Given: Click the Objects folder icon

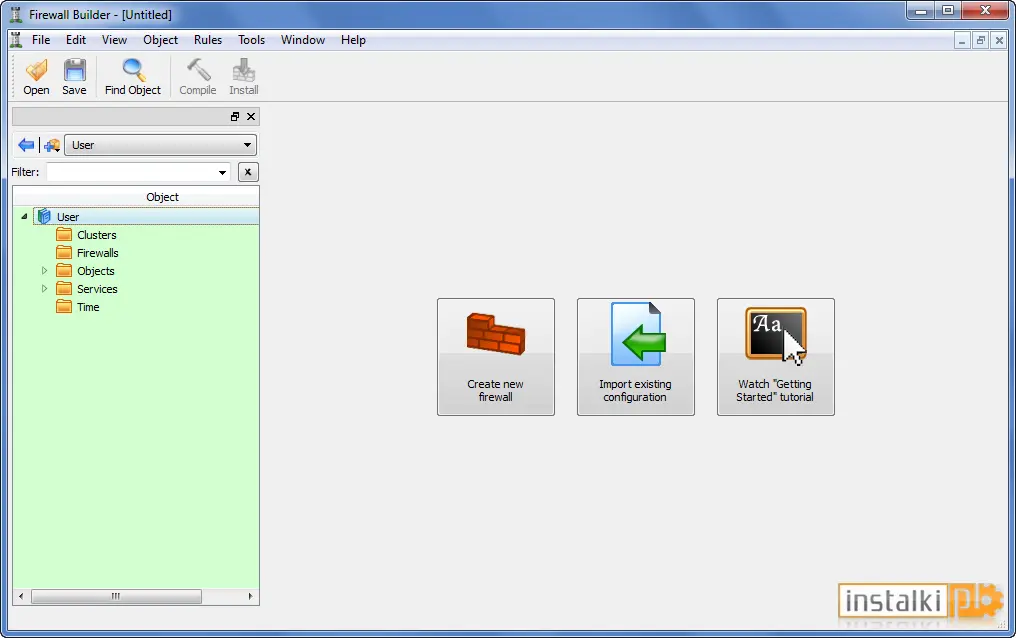Looking at the screenshot, I should click(64, 271).
